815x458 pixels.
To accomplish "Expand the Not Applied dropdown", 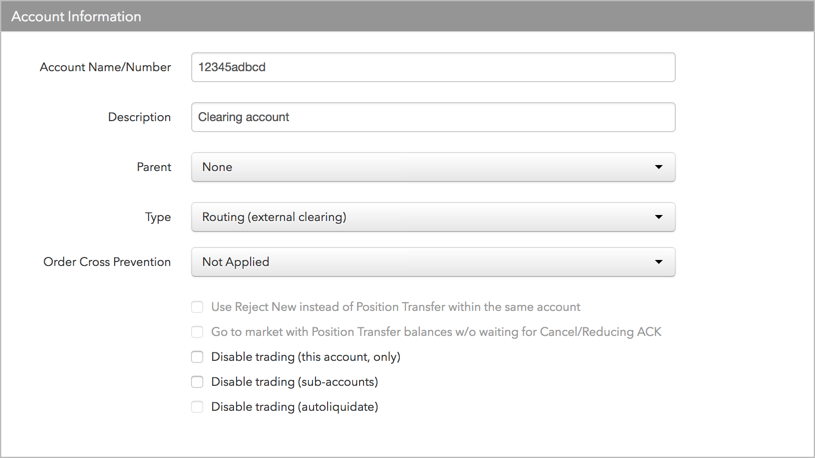I will pyautogui.click(x=433, y=261).
